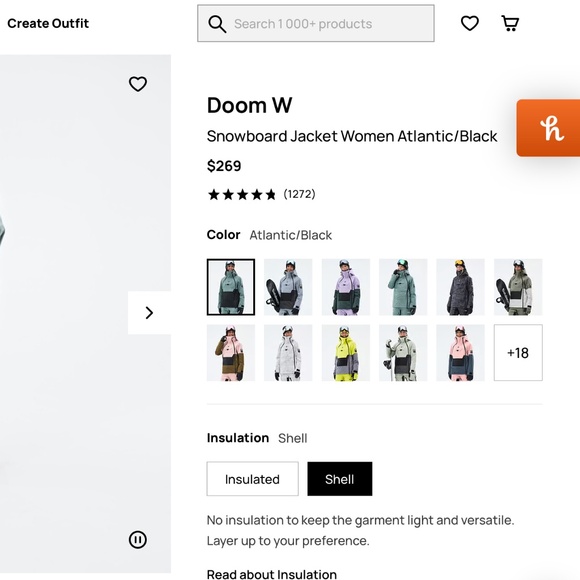Click the Snowboard Jacket Women Atlantic/Black subtitle
The image size is (580, 580).
pyautogui.click(x=352, y=136)
